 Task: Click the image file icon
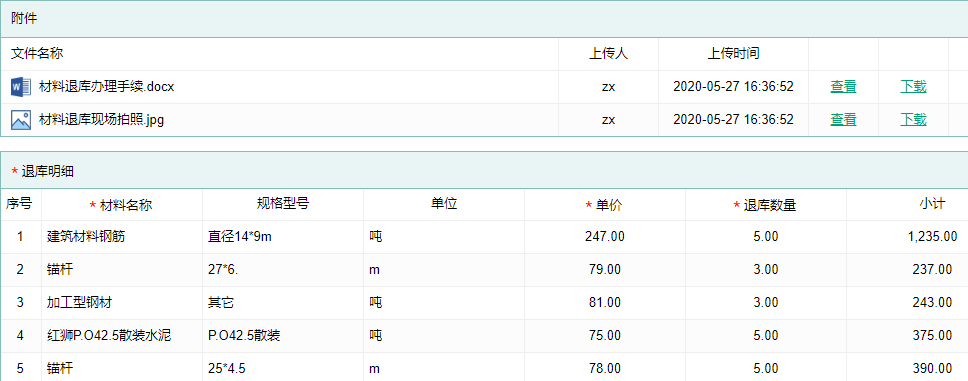(x=20, y=120)
